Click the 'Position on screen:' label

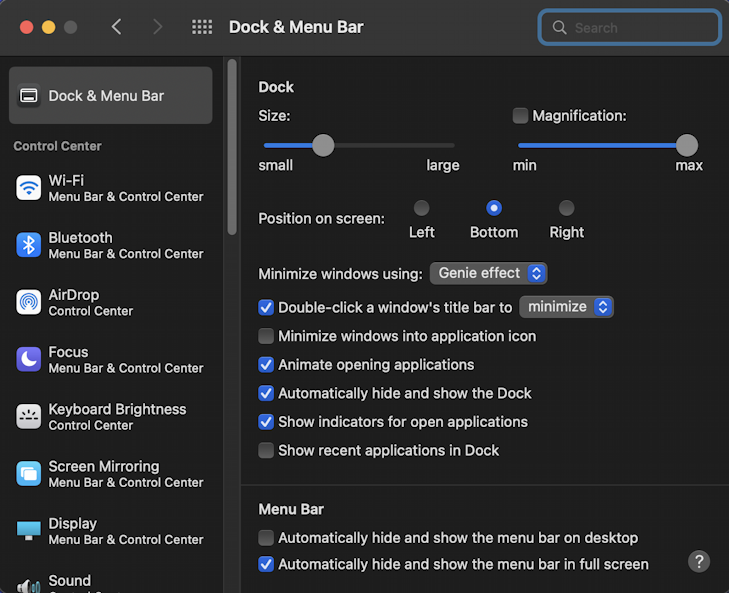point(321,219)
